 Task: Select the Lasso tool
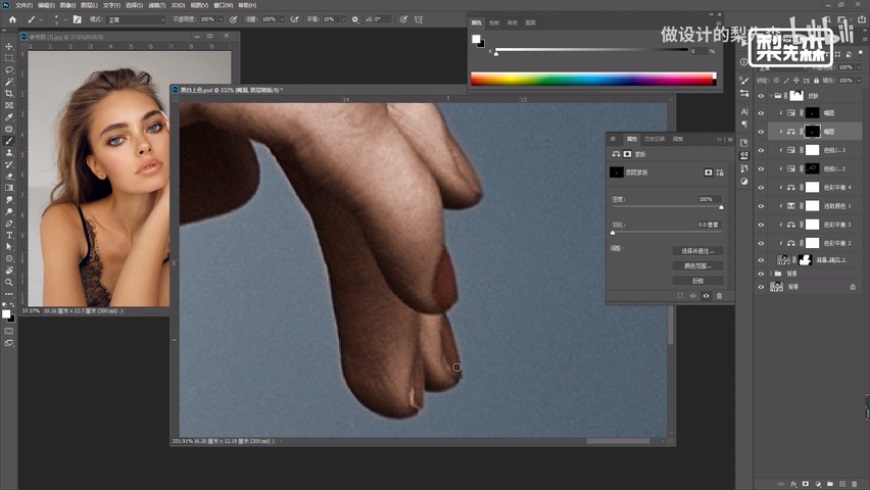coord(9,70)
